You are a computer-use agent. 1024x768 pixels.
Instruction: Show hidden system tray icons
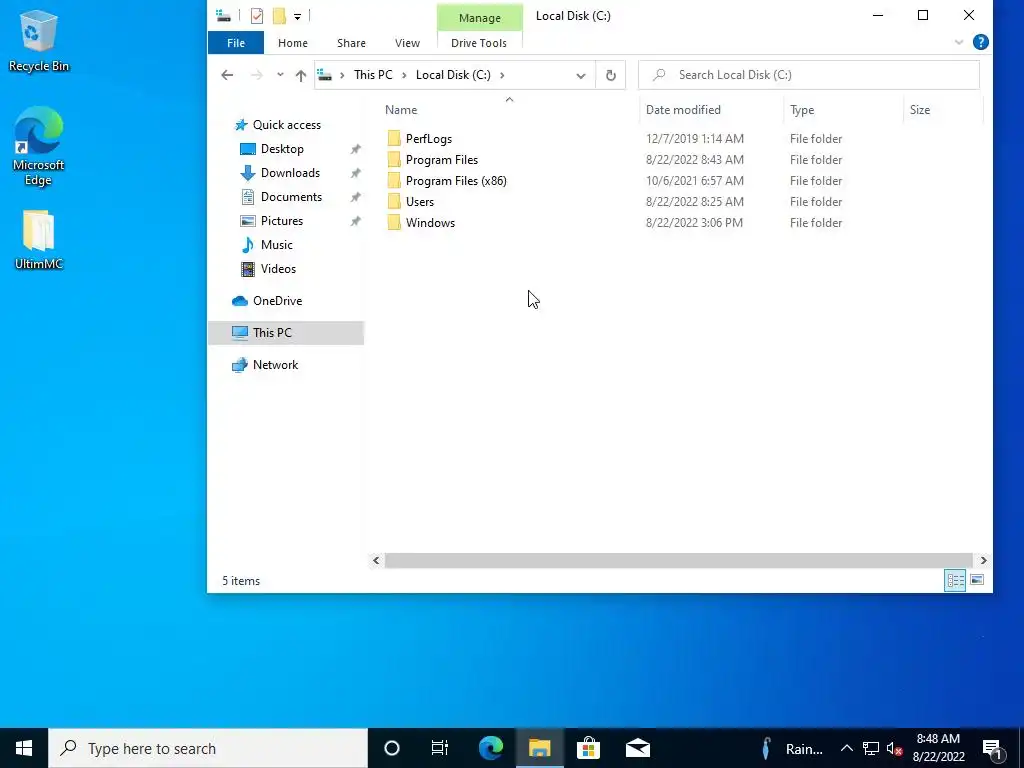pyautogui.click(x=846, y=748)
